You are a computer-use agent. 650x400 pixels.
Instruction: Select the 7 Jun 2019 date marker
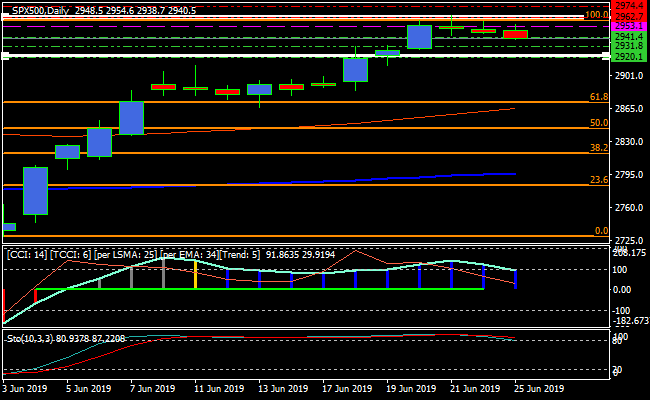click(153, 389)
